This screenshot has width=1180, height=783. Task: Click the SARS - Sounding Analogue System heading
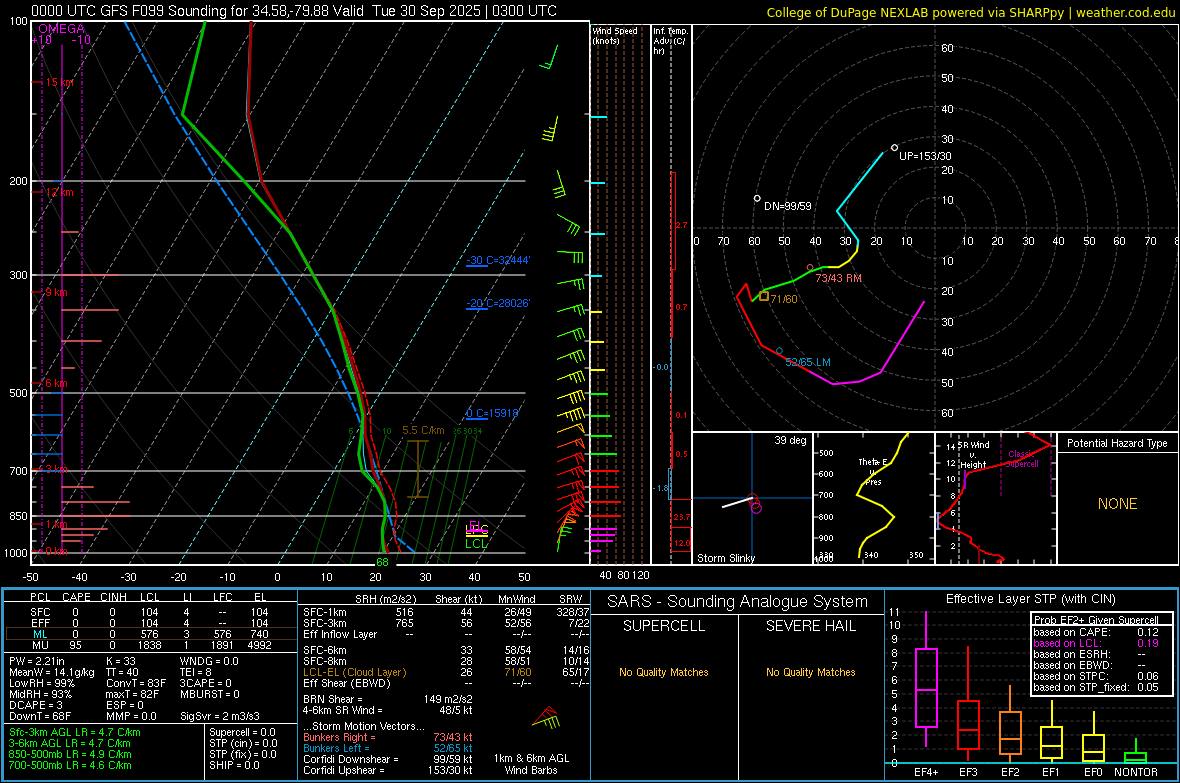pos(738,602)
